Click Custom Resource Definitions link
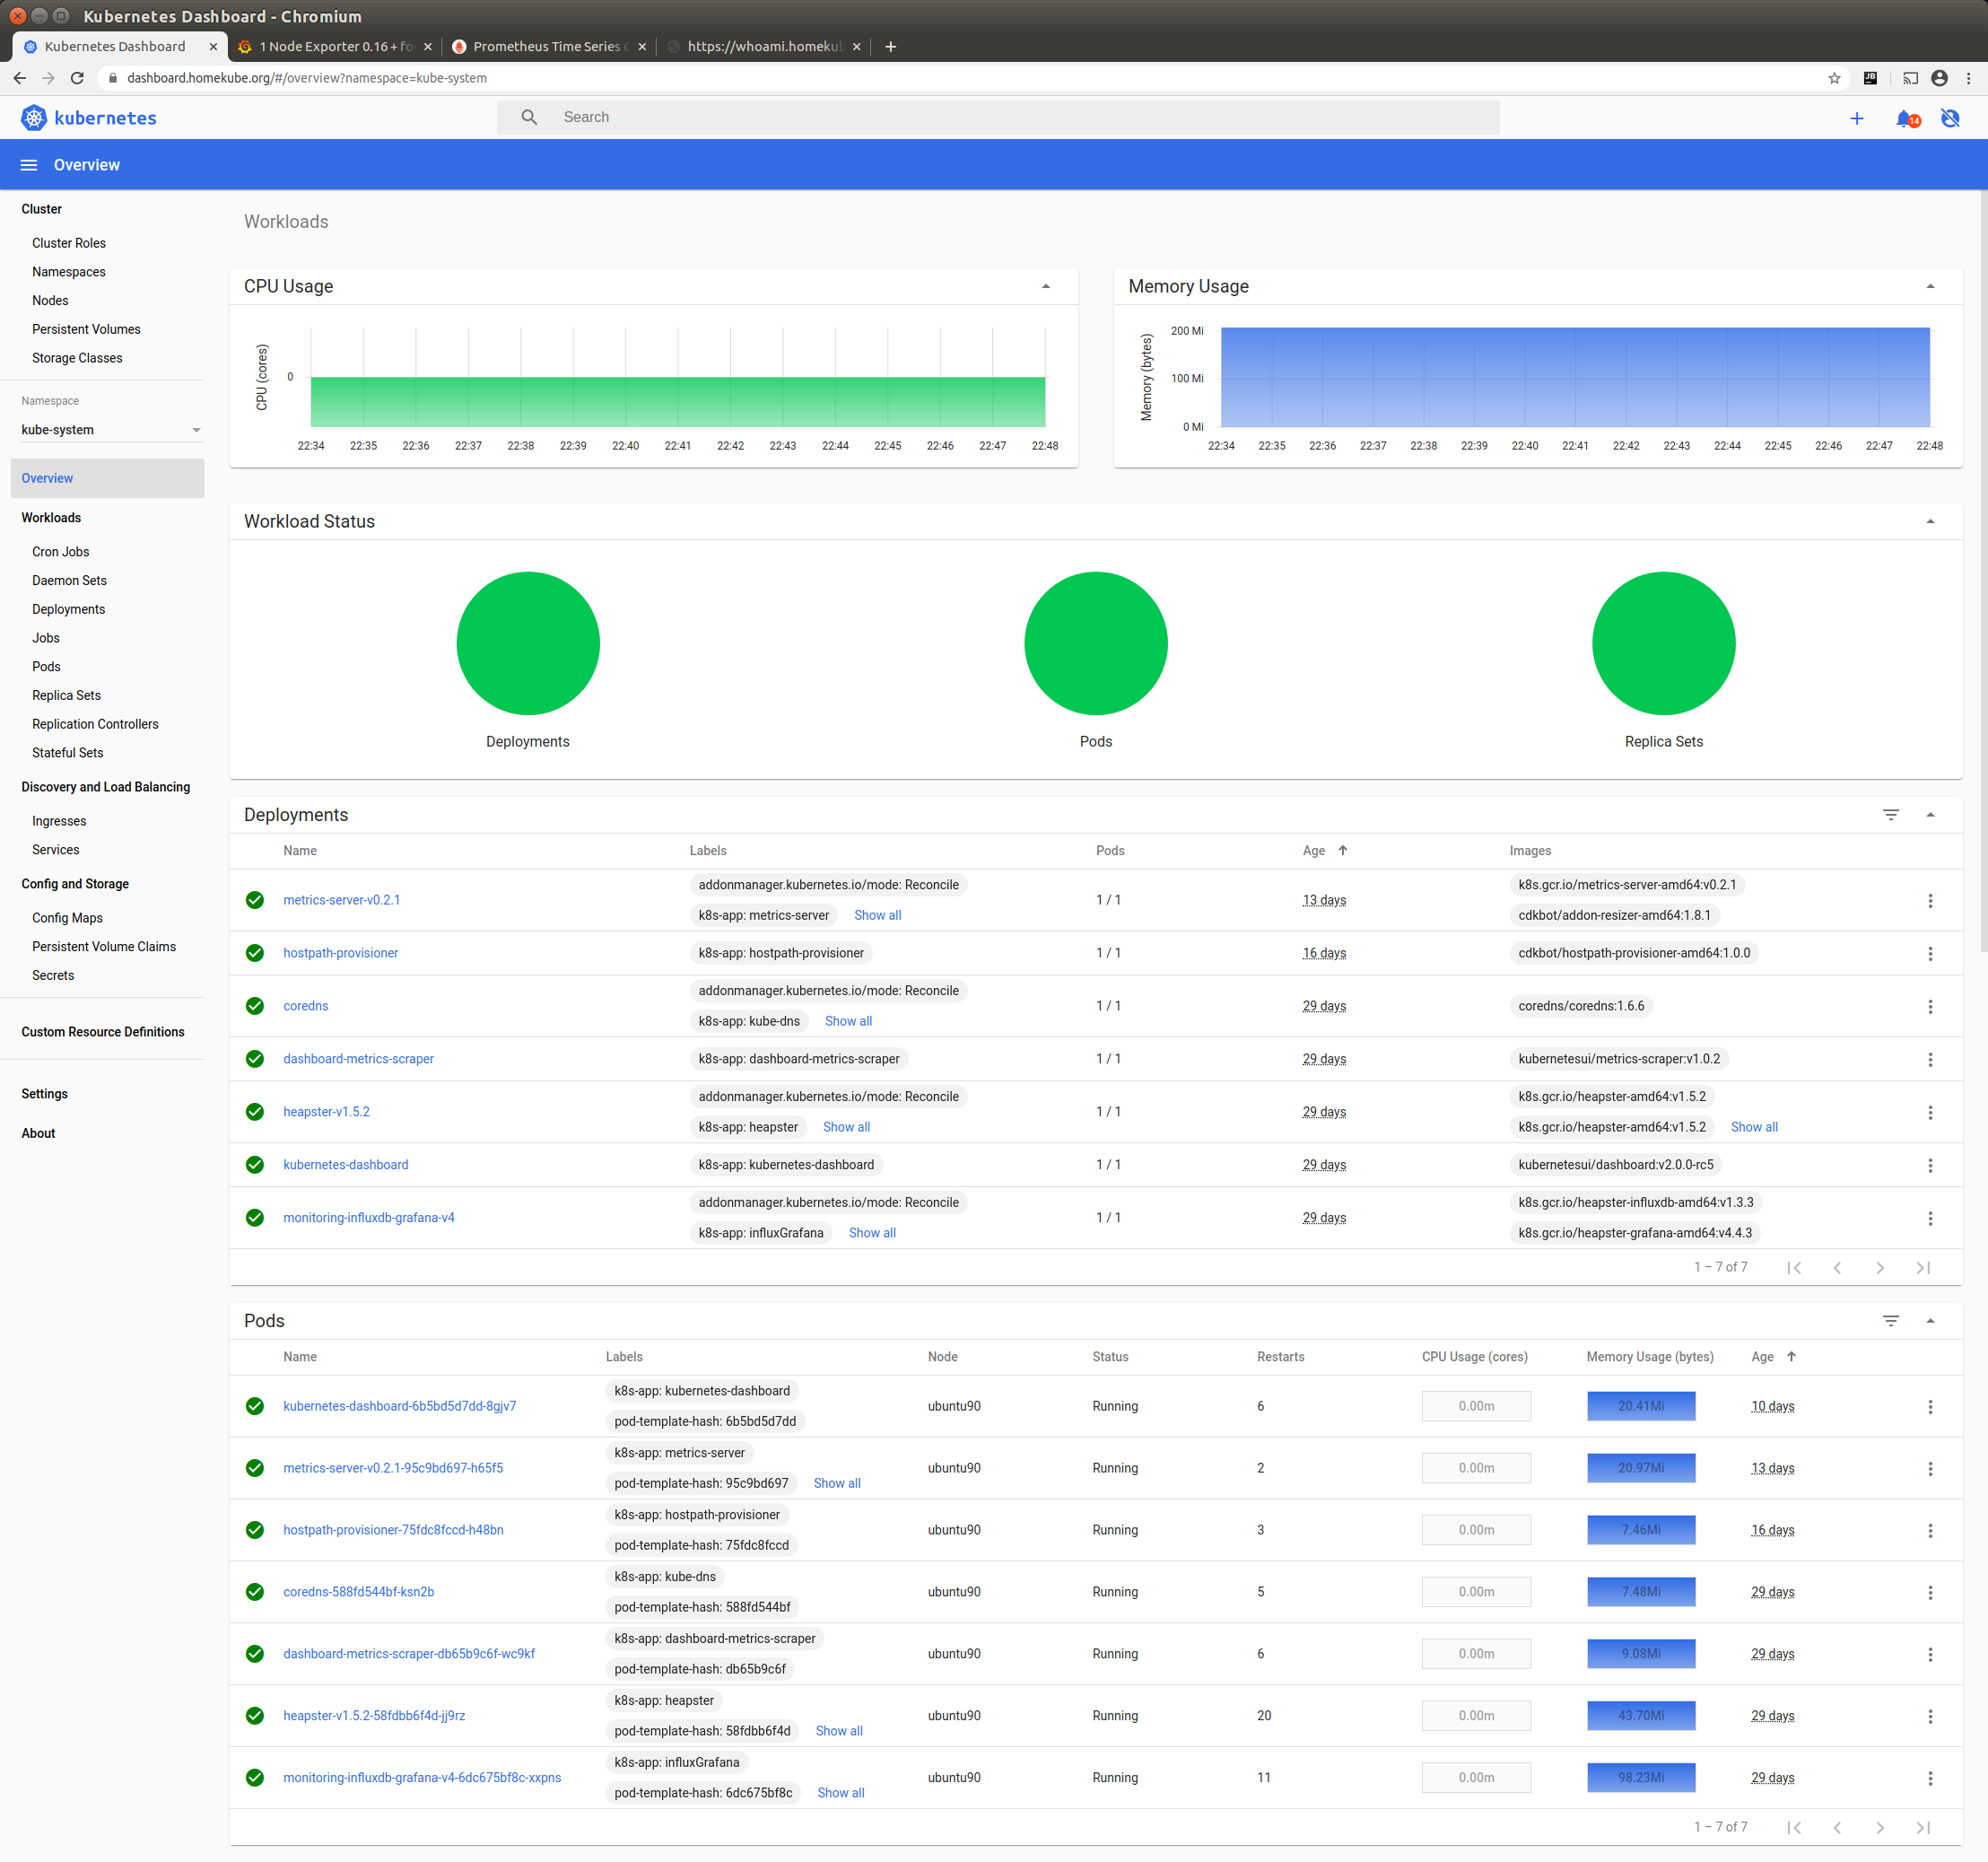 tap(103, 1032)
